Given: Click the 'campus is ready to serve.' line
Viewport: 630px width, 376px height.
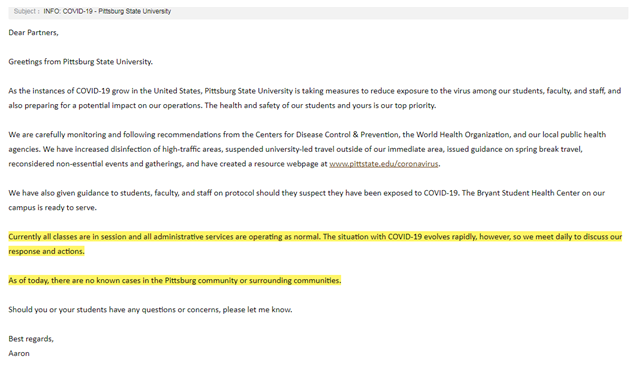Looking at the screenshot, I should tap(53, 208).
